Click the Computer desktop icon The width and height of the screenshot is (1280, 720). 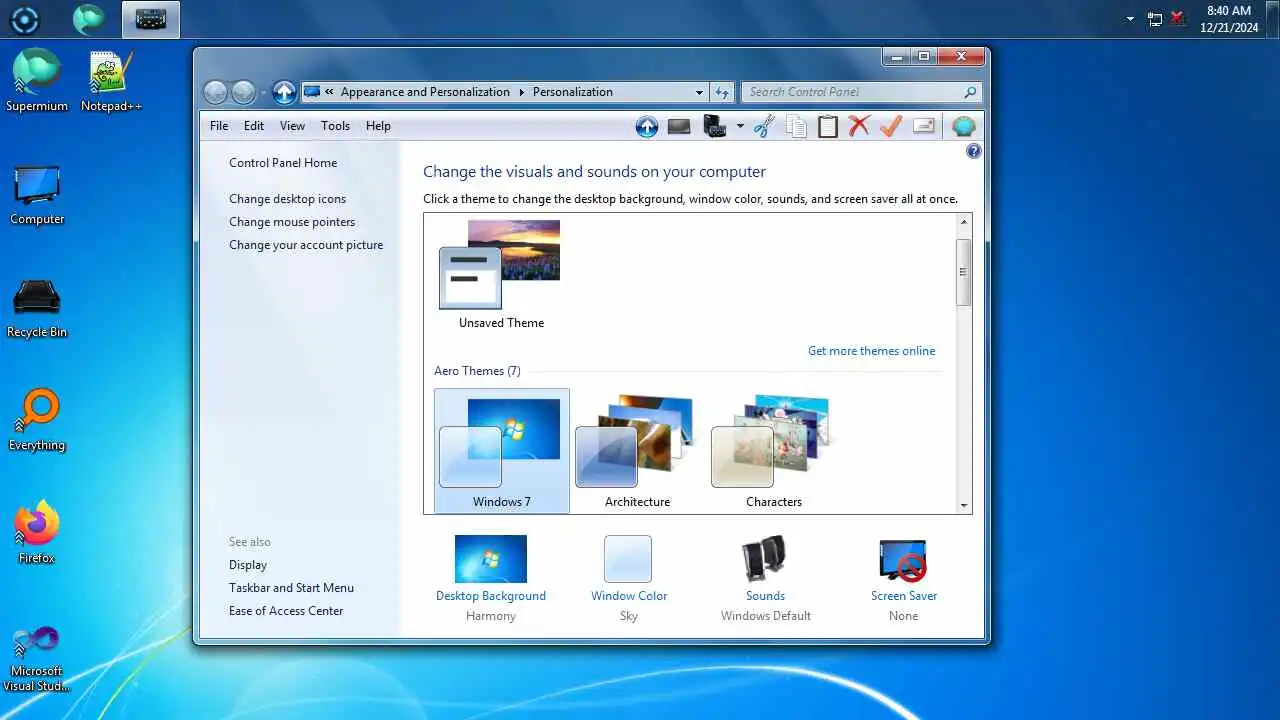pos(37,195)
